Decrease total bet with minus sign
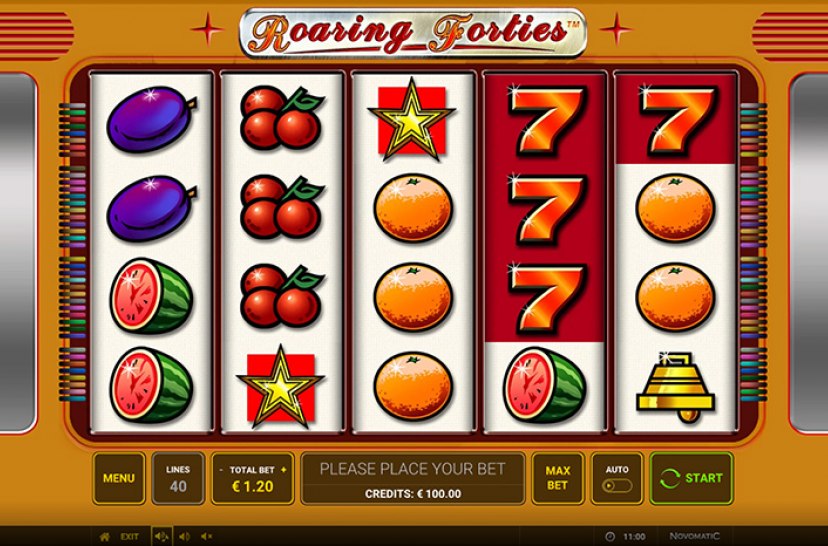Screen dimensions: 828x546 221,470
